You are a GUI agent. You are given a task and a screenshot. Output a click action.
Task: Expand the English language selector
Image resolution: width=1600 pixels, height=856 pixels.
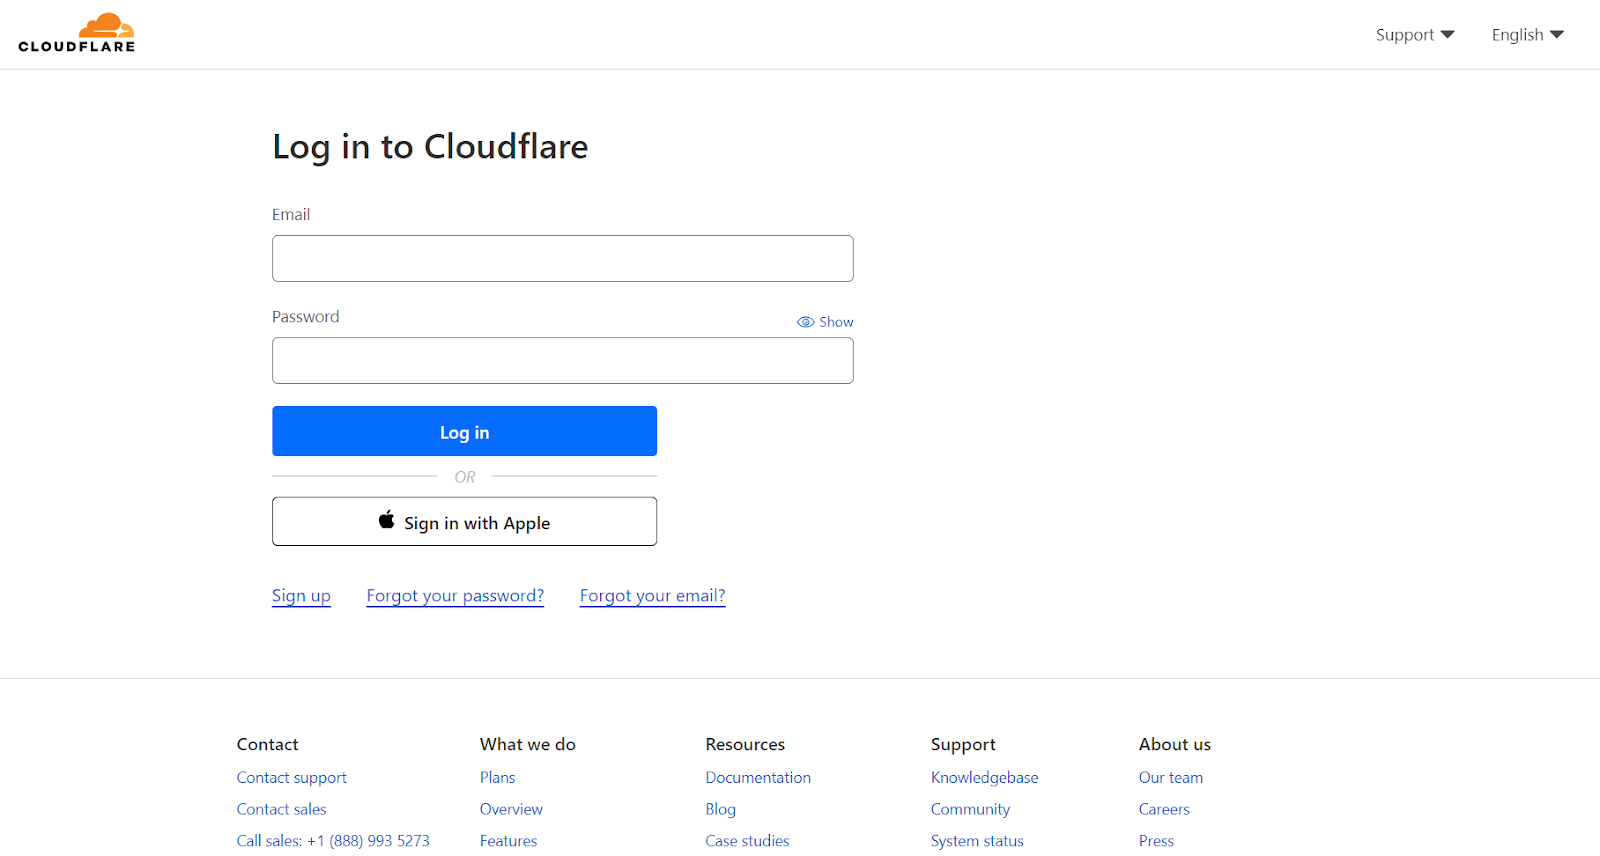click(1528, 35)
